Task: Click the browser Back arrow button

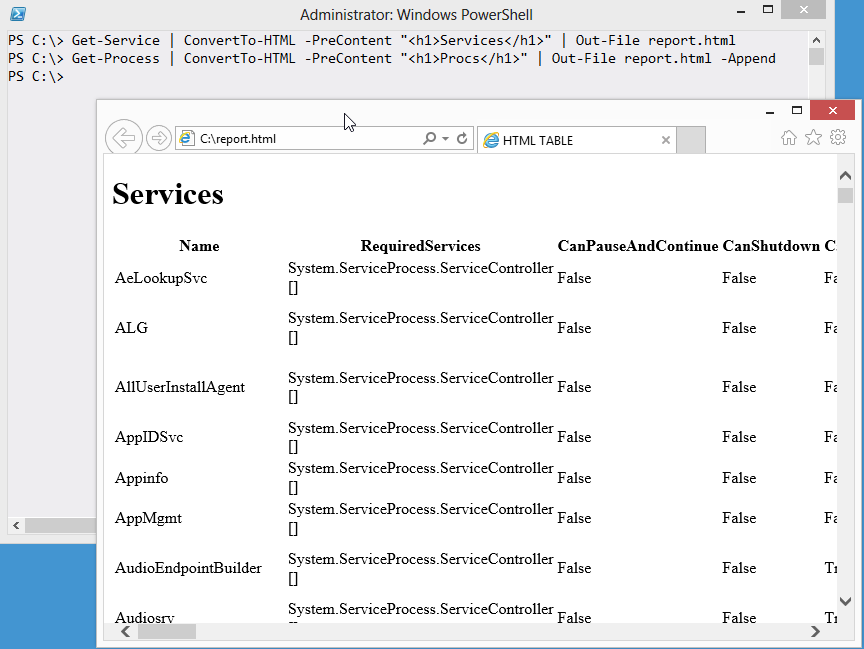Action: click(123, 139)
